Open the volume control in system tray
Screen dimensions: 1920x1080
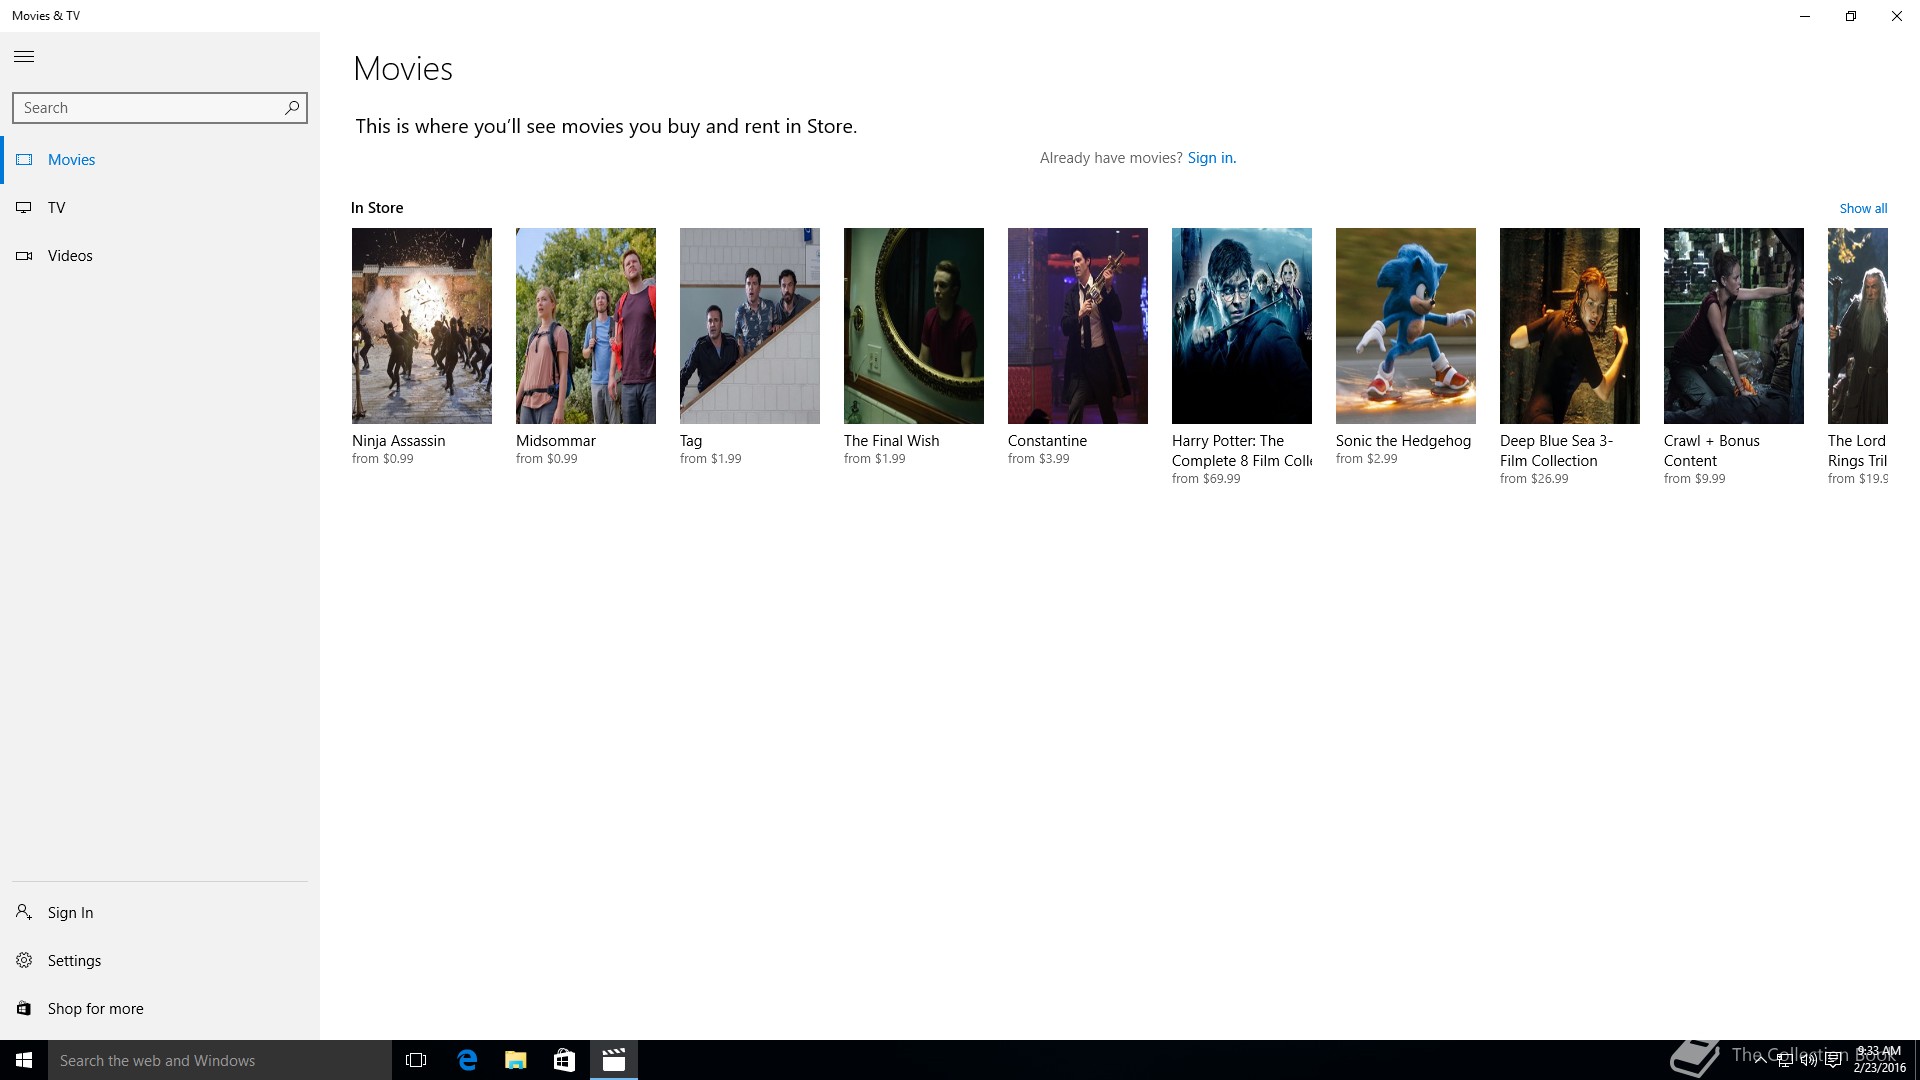1809,1060
